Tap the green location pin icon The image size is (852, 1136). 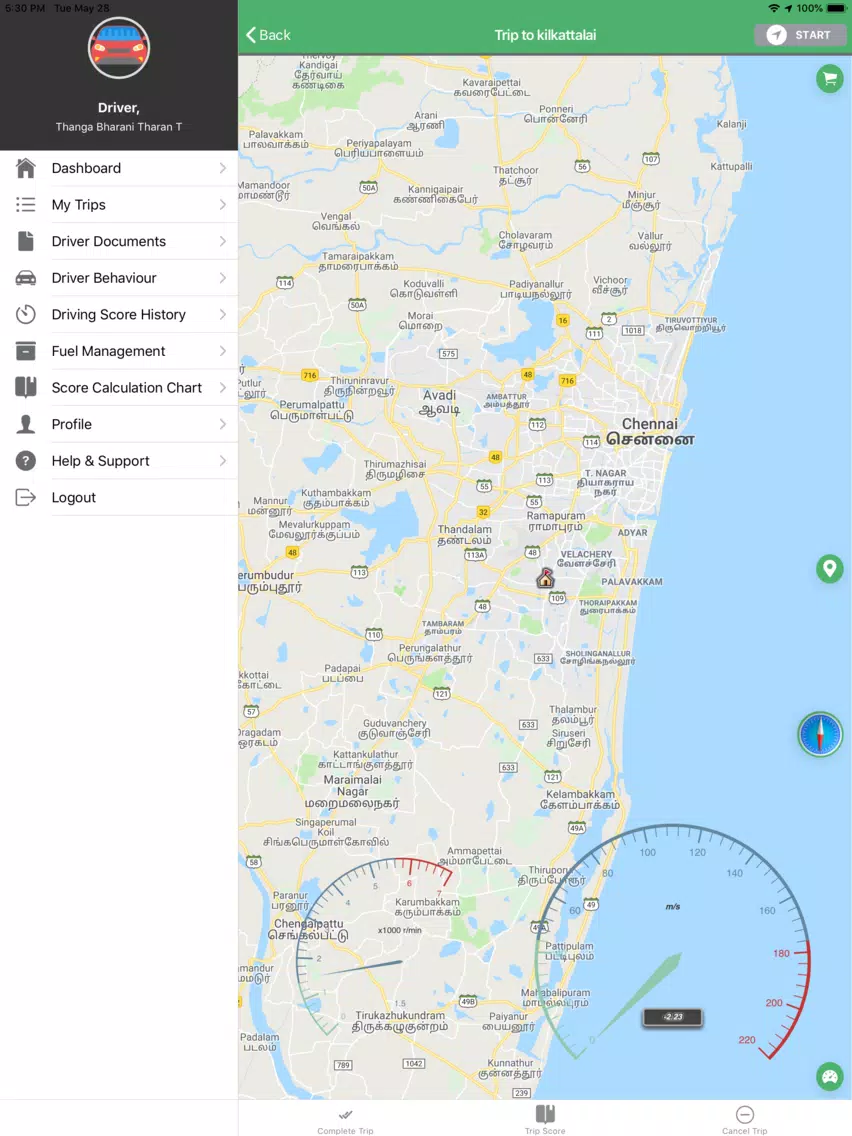tap(830, 569)
